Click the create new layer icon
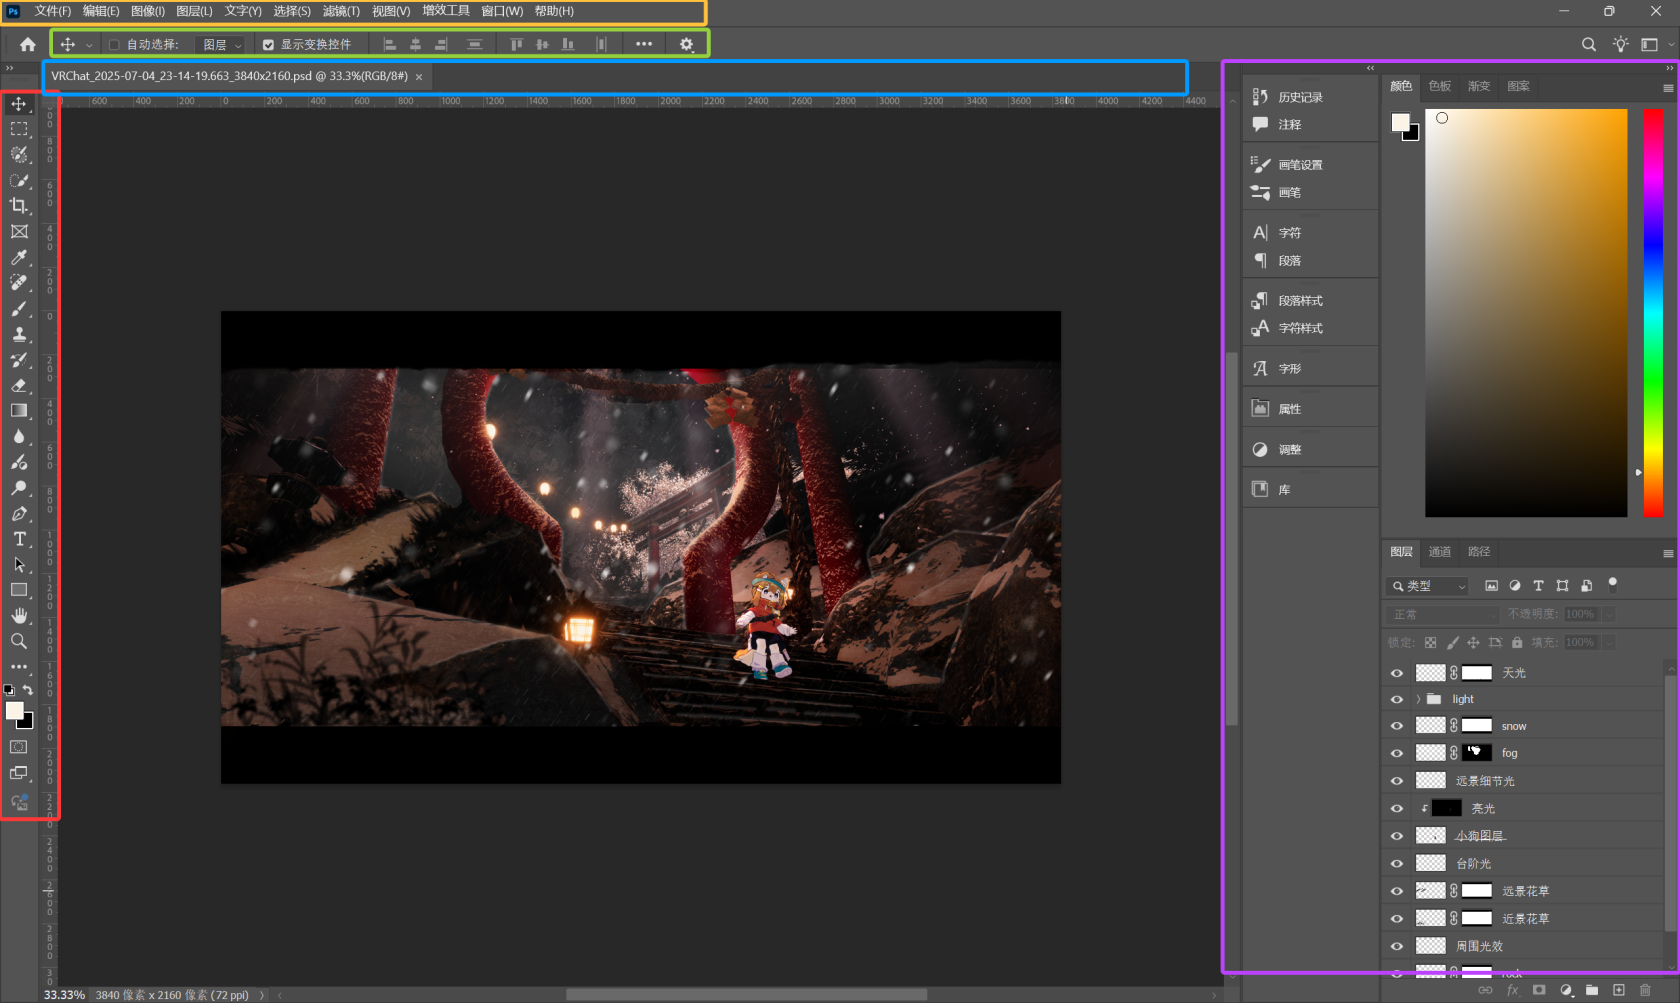The image size is (1680, 1003). coord(1619,990)
